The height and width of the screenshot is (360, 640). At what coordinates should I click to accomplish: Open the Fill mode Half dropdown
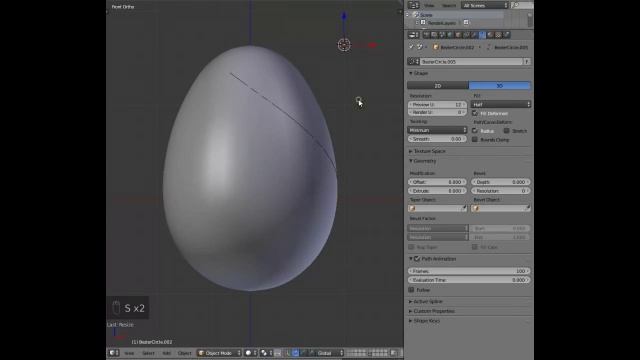501,104
